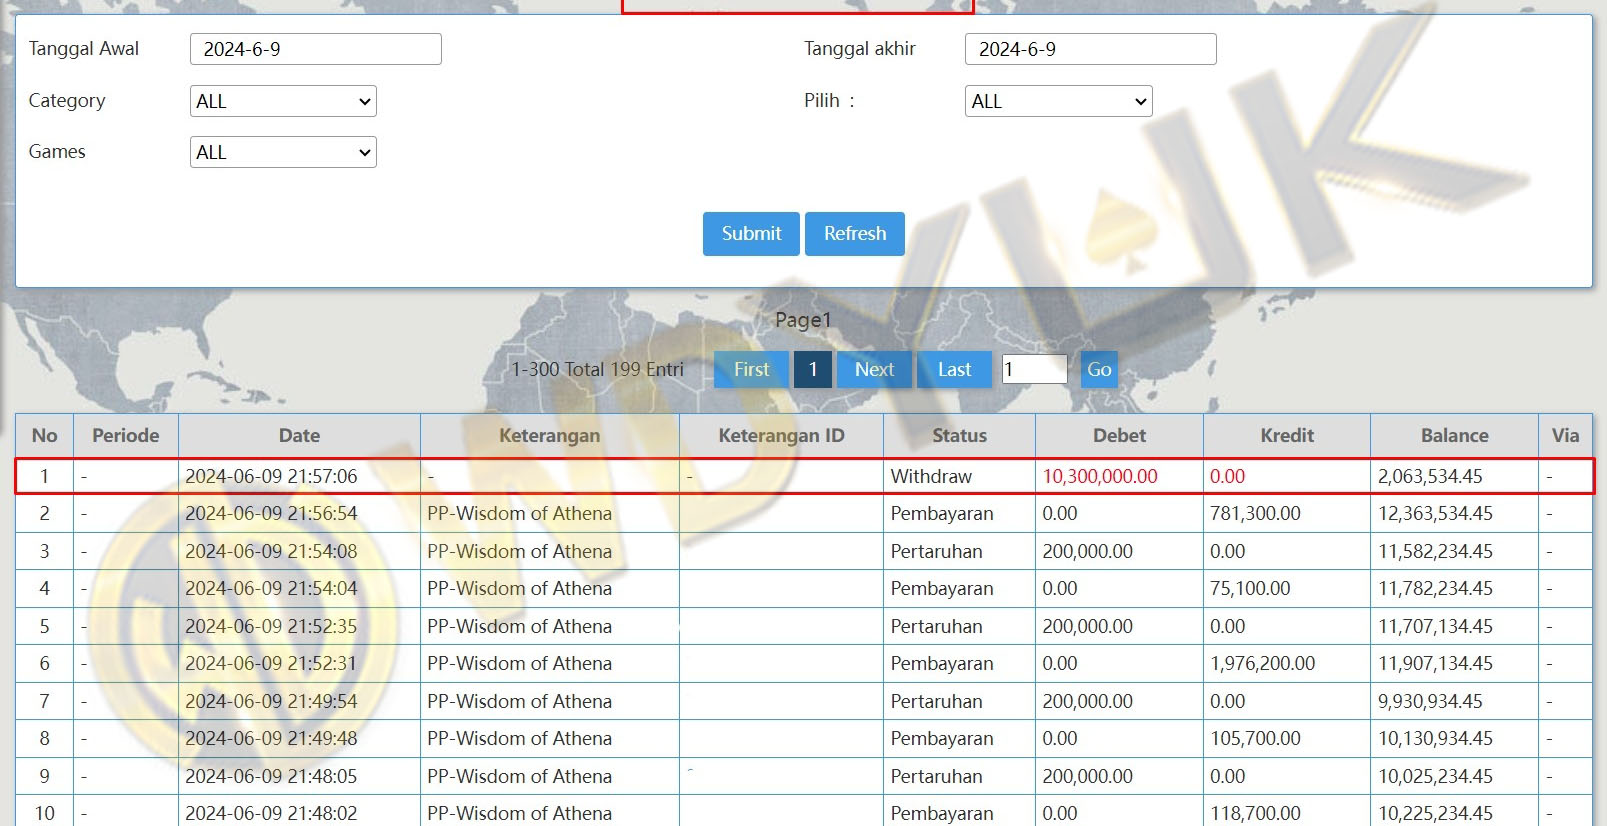Click balance 9,930,934.45
This screenshot has width=1607, height=826.
point(1430,702)
